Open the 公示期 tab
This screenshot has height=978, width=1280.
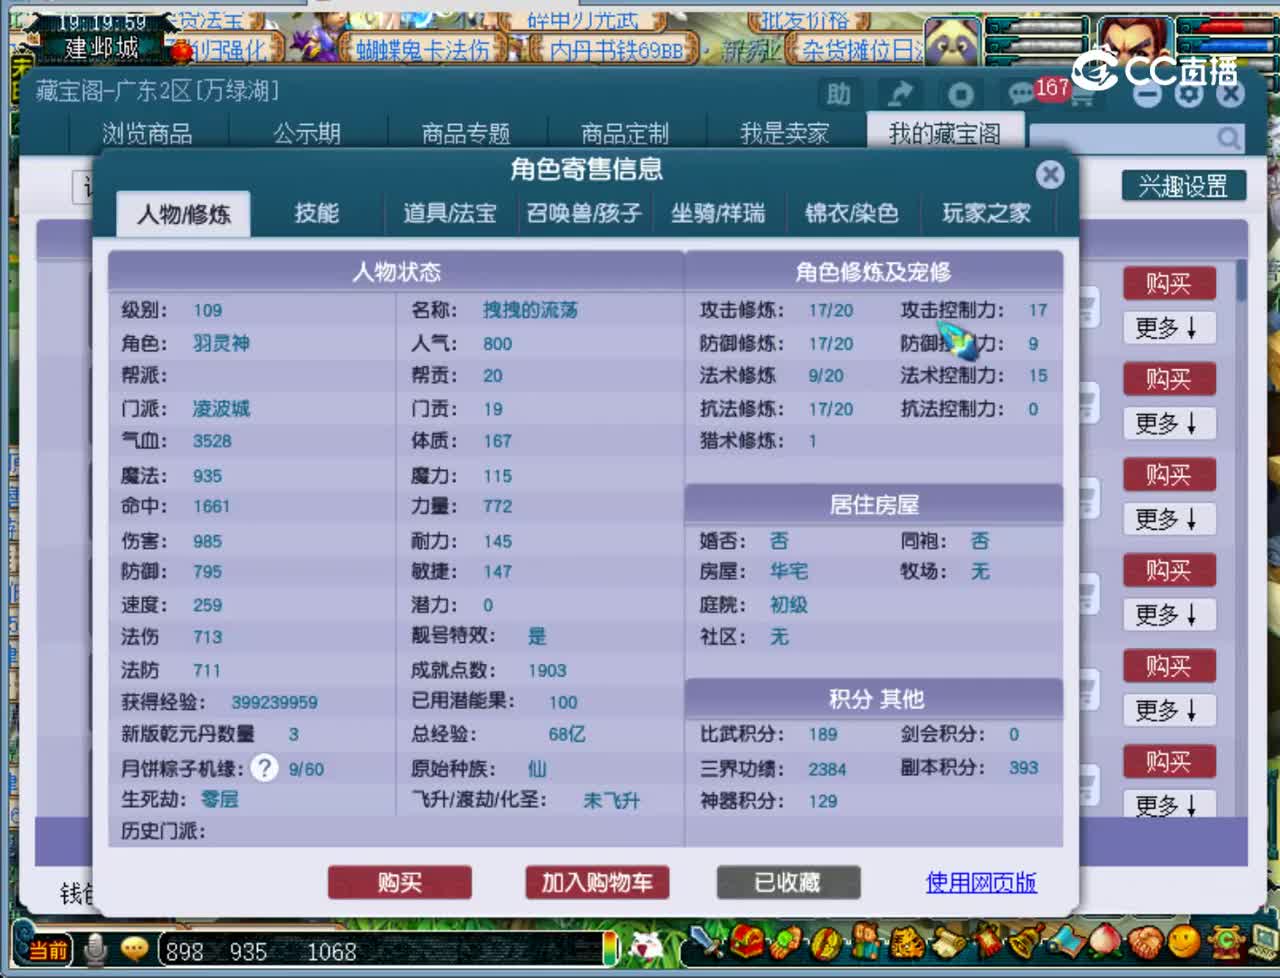(x=307, y=133)
